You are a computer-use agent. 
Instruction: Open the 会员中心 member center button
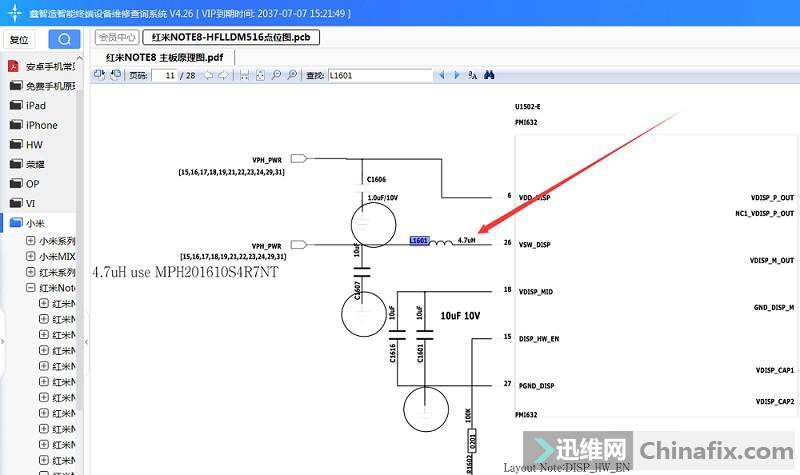(x=116, y=37)
